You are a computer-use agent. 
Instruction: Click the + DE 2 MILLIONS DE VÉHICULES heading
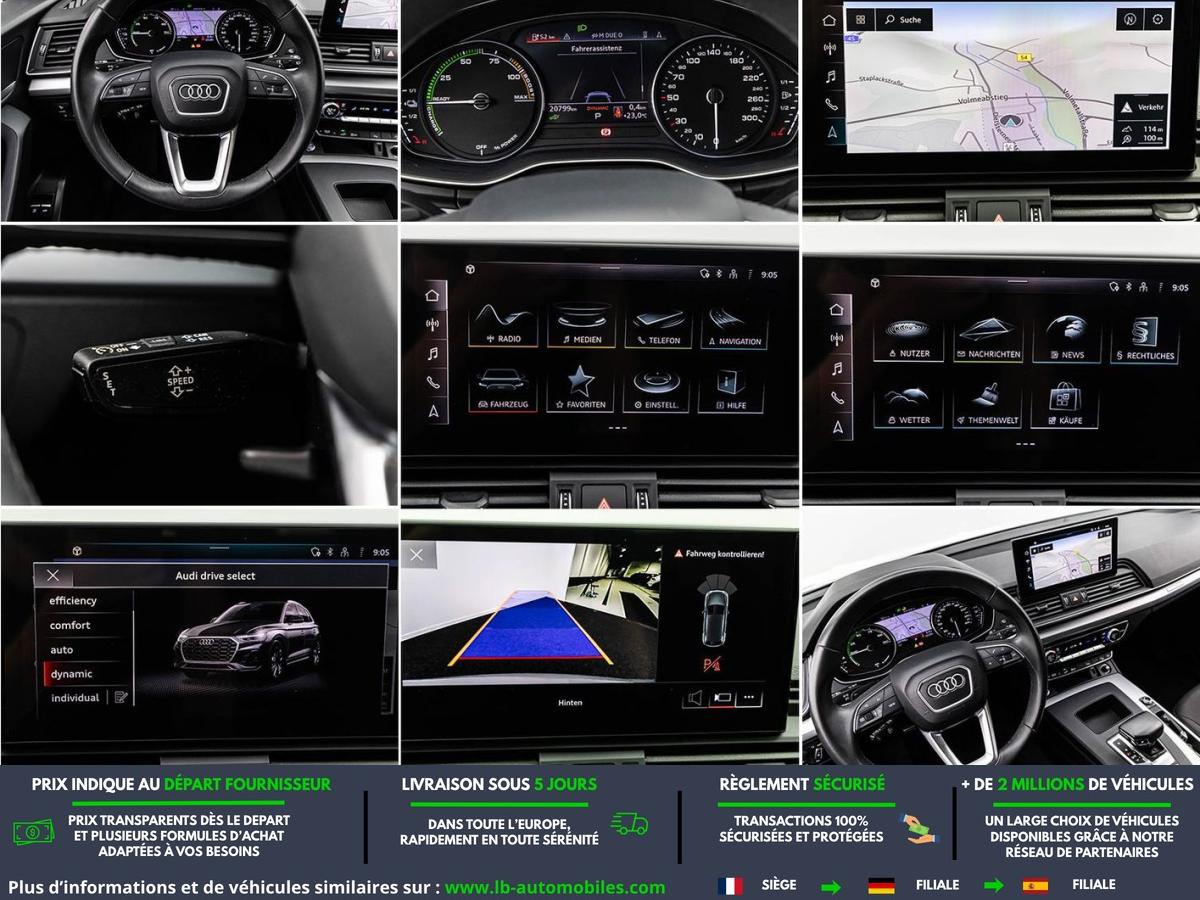pyautogui.click(x=1077, y=785)
